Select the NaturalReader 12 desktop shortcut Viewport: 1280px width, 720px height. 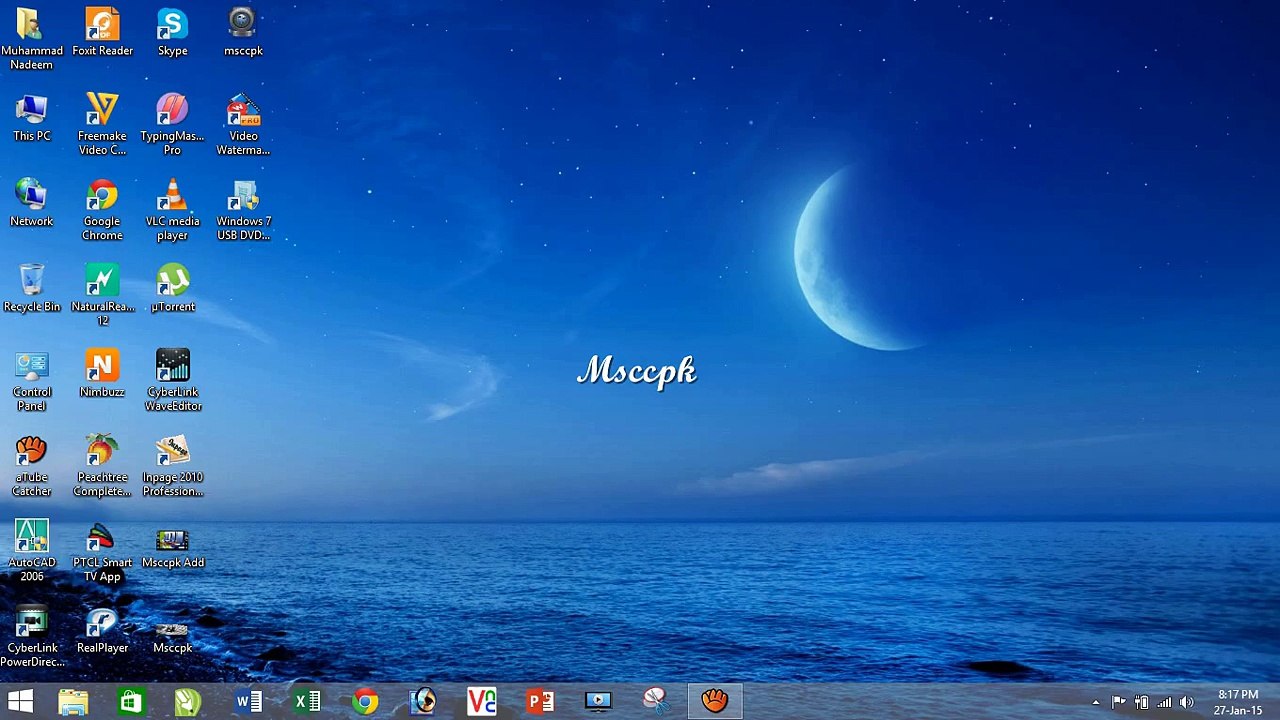tap(102, 295)
